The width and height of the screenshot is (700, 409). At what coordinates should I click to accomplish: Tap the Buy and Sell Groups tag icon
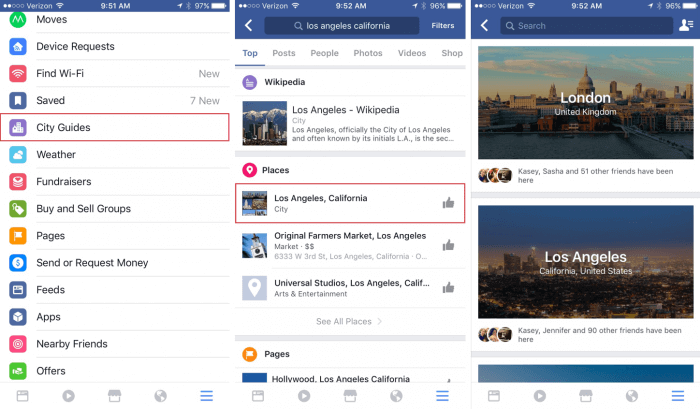[18, 209]
